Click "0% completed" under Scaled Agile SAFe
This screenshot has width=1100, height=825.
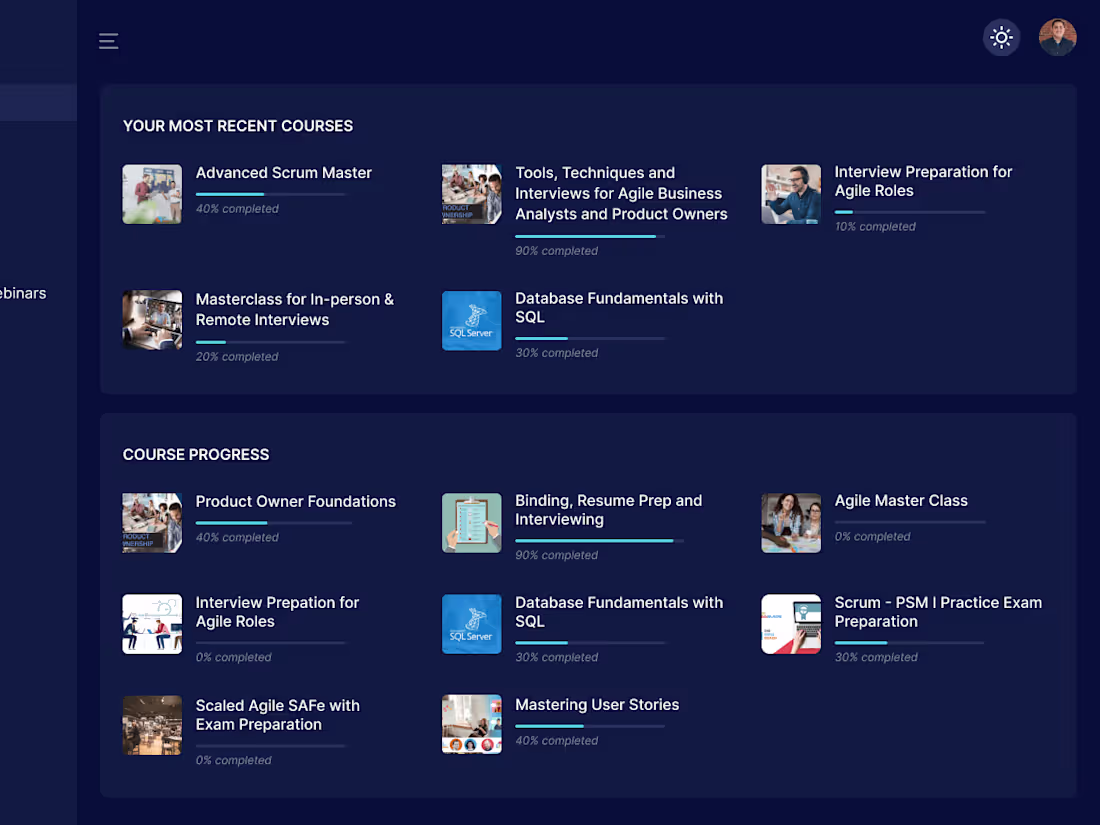[x=234, y=760]
